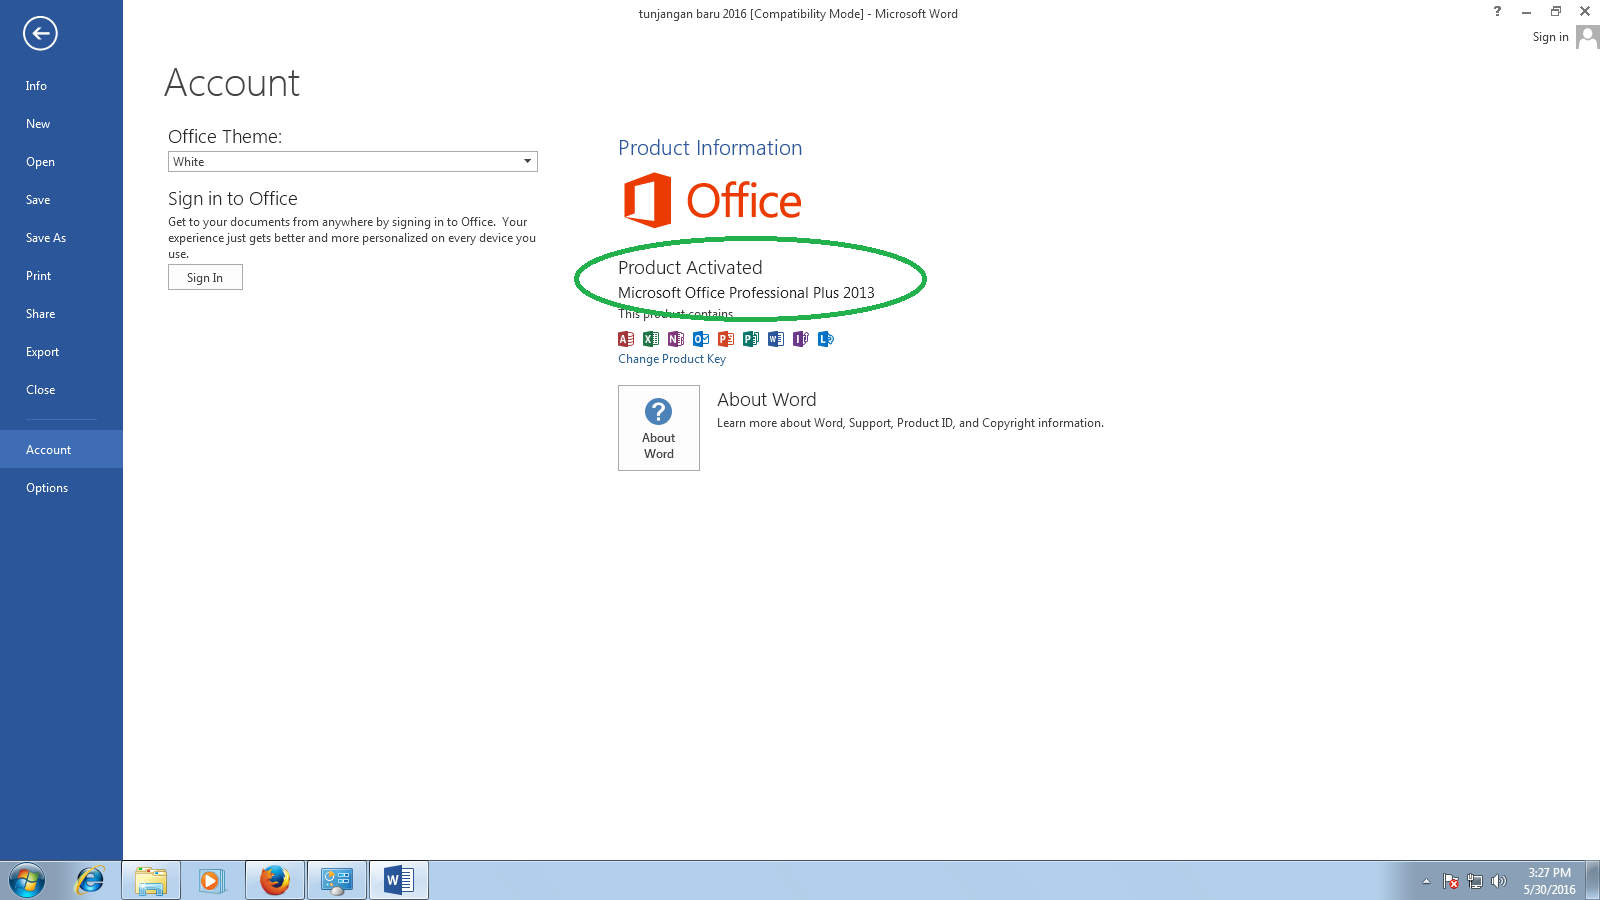The height and width of the screenshot is (900, 1600).
Task: Click the 'Office Theme:' label
Action: tap(225, 137)
